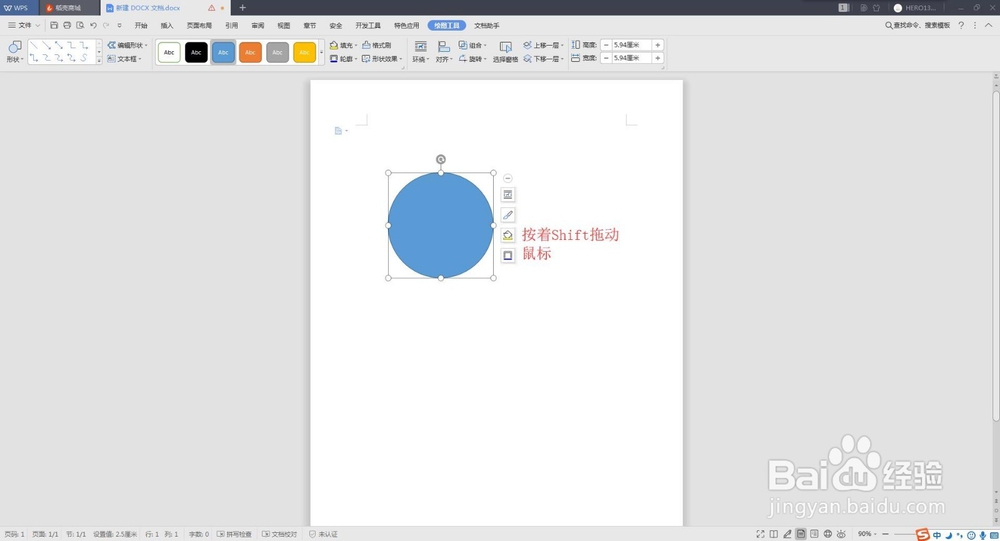This screenshot has height=541, width=1000.
Task: Undo the last action
Action: [x=93, y=26]
